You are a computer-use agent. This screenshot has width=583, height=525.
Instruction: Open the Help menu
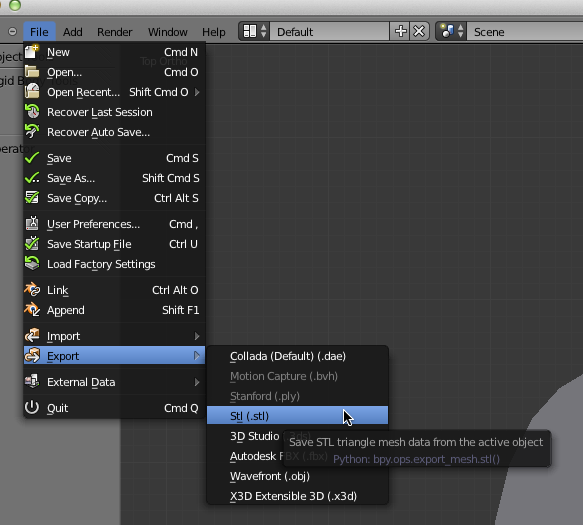214,32
